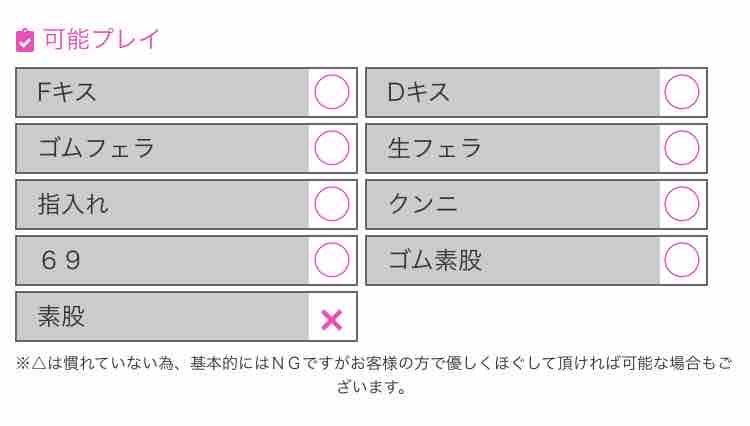This screenshot has width=750, height=426.
Task: Click the circle mark in the 生フェラ row
Action: click(682, 148)
